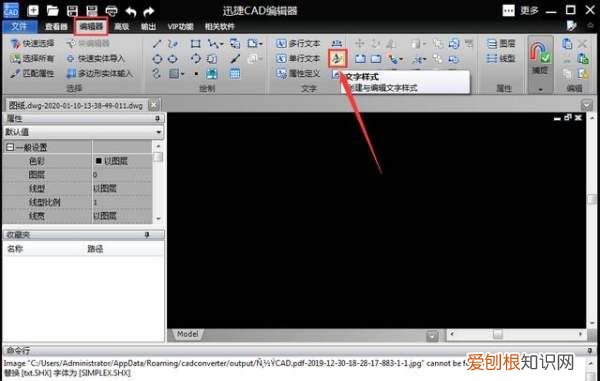
Task: Click the Redo arrow icon
Action: [148, 11]
